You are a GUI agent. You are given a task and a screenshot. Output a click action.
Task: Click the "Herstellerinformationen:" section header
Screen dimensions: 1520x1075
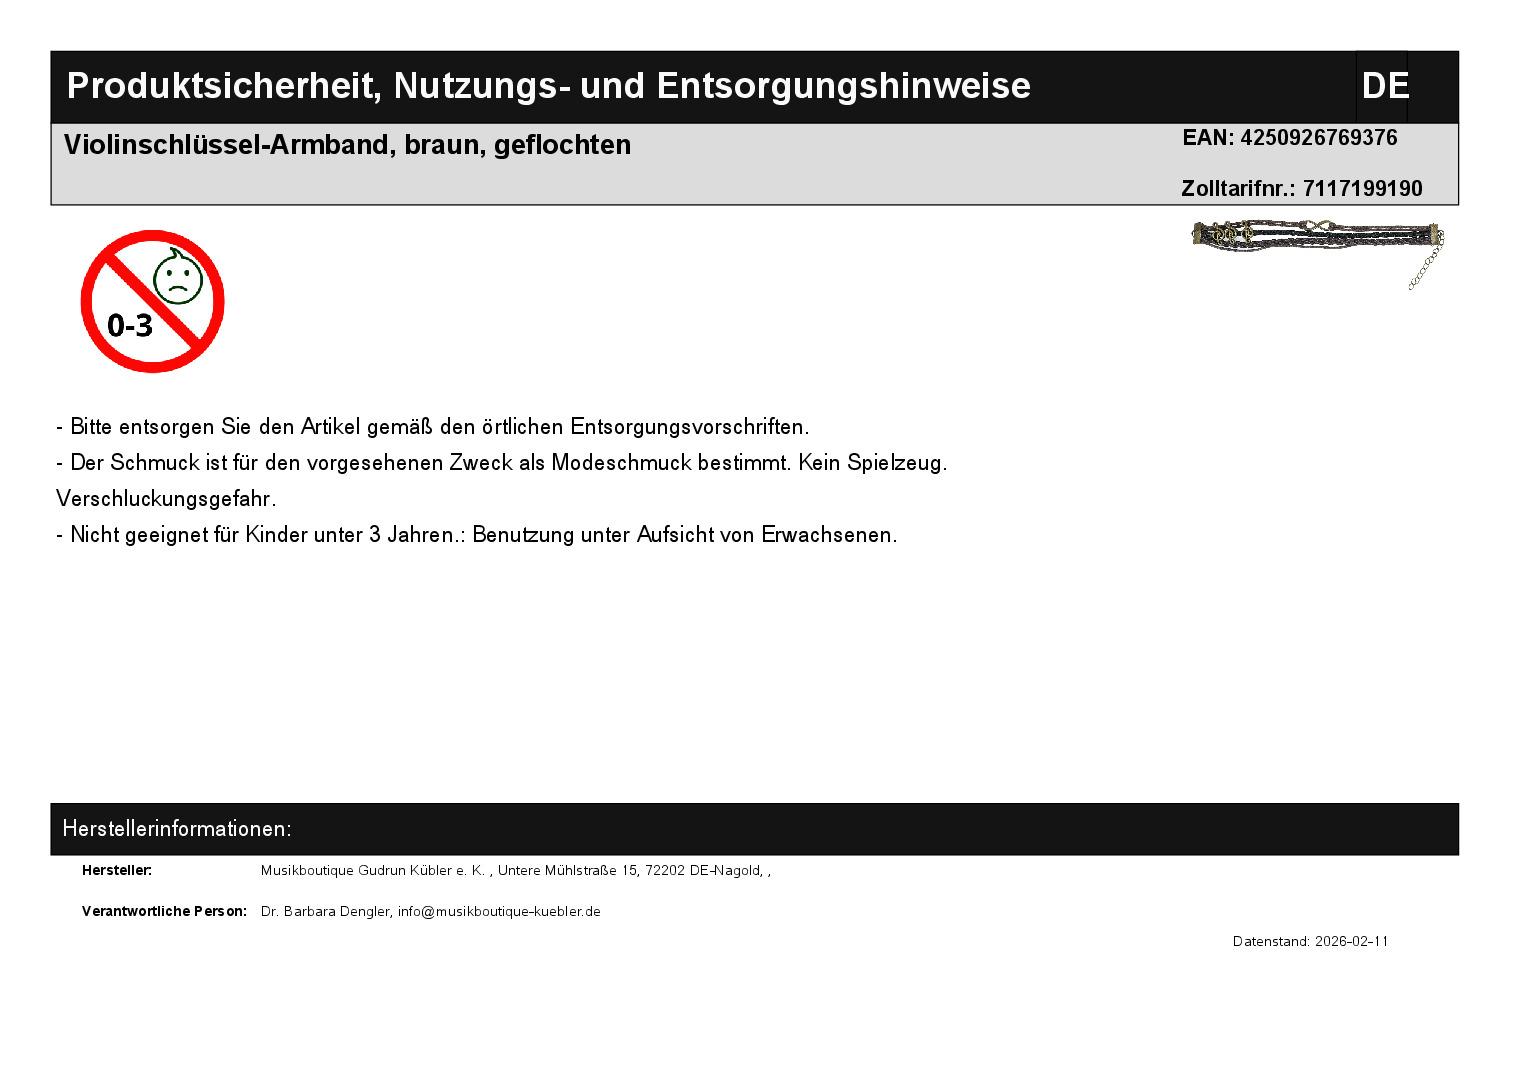point(177,829)
